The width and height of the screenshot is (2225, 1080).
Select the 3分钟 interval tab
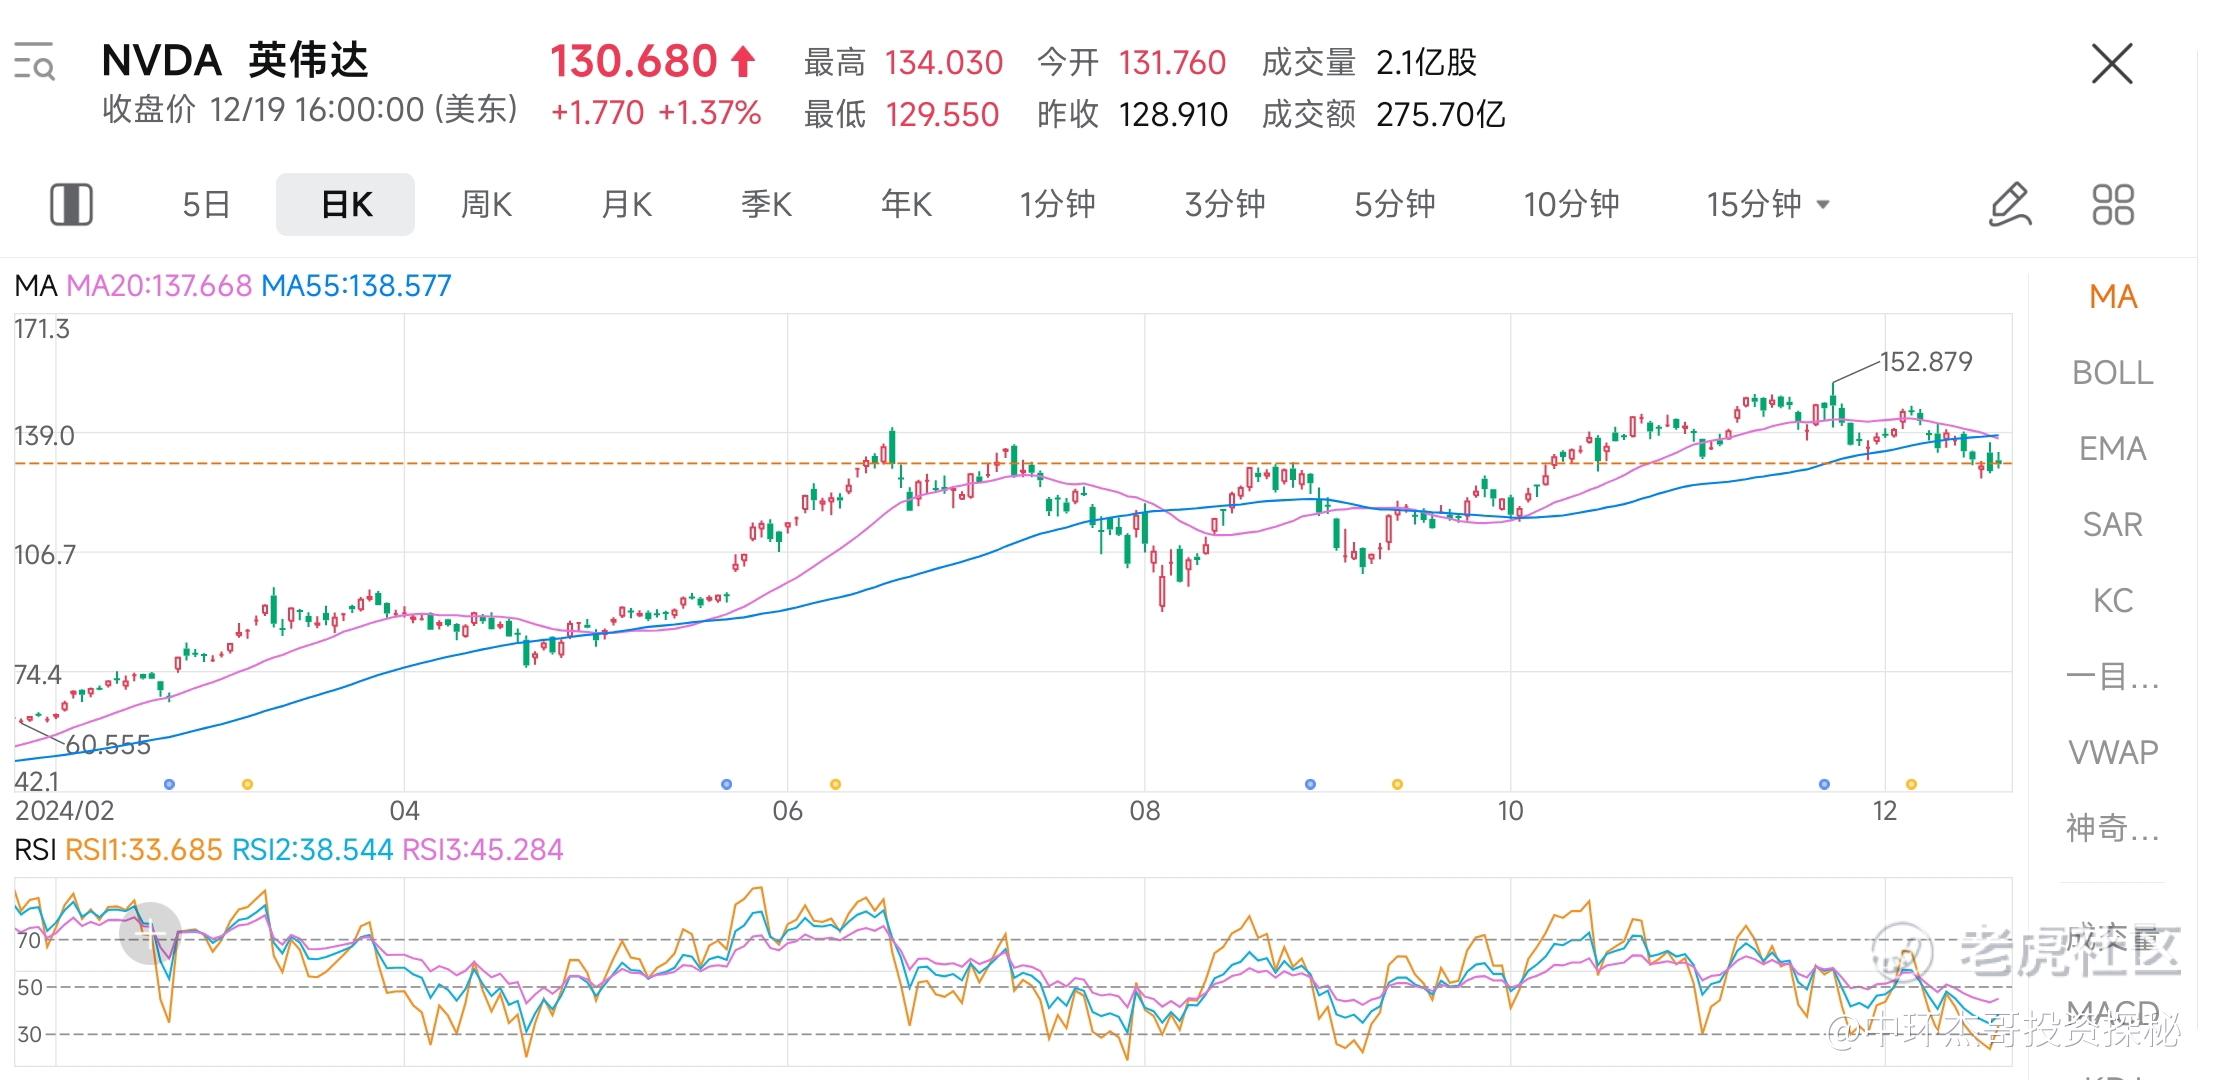pyautogui.click(x=1225, y=205)
